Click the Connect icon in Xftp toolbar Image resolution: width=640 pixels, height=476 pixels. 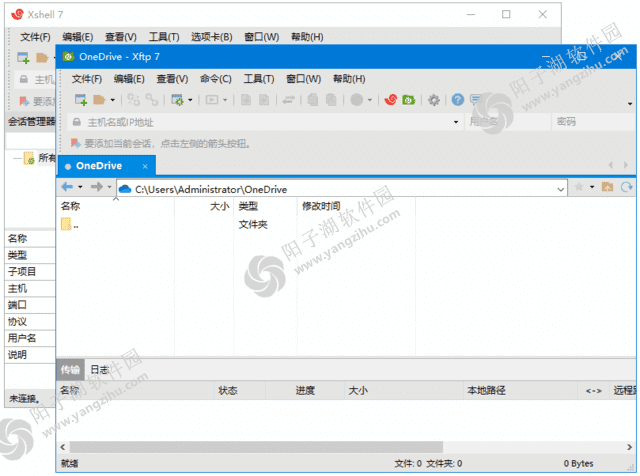(x=133, y=100)
